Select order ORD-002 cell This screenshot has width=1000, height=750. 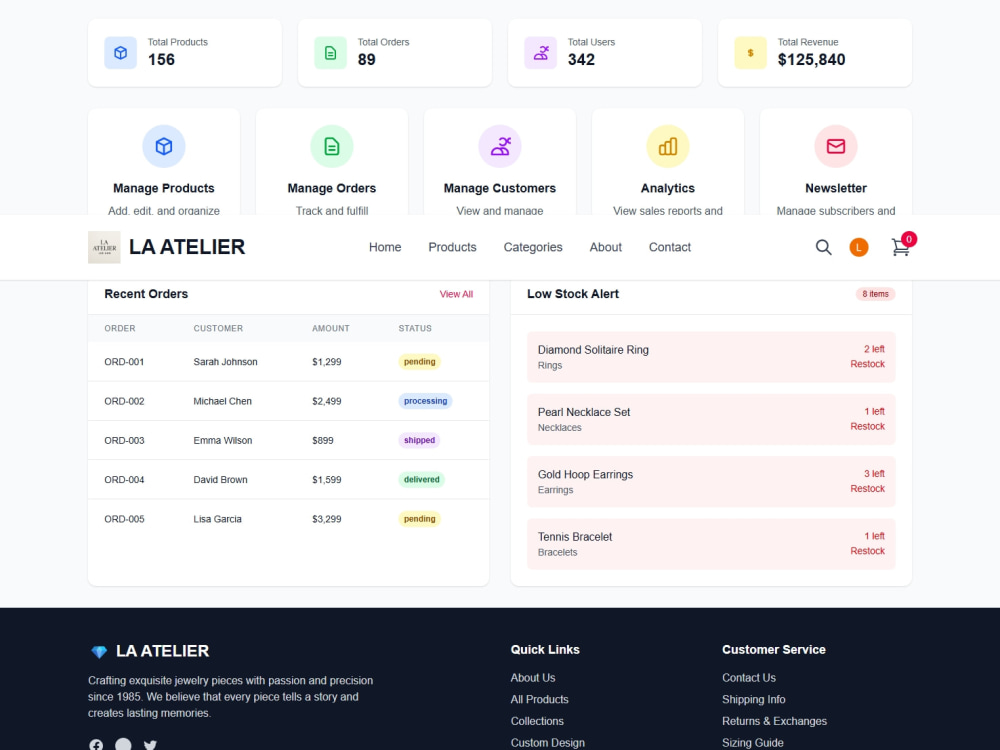point(124,401)
